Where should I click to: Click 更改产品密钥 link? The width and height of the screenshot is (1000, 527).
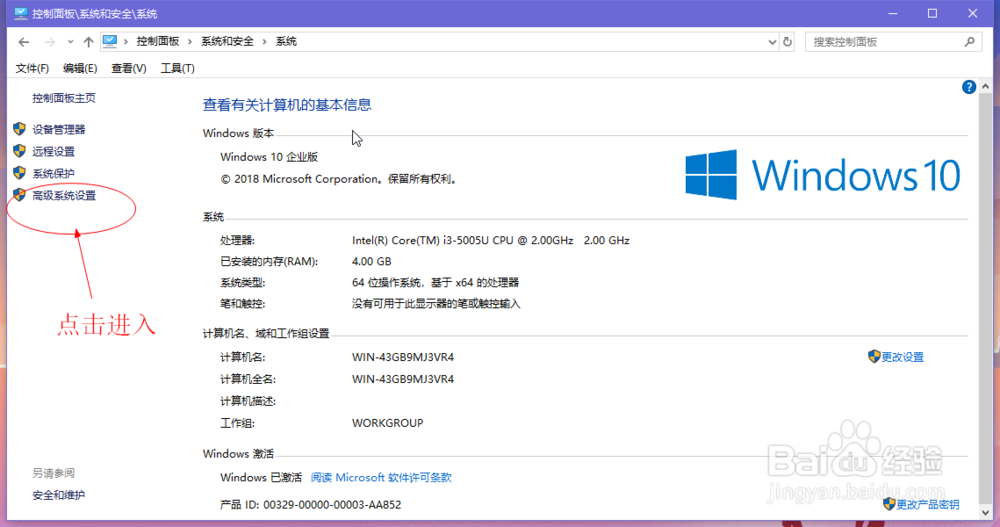[x=928, y=505]
